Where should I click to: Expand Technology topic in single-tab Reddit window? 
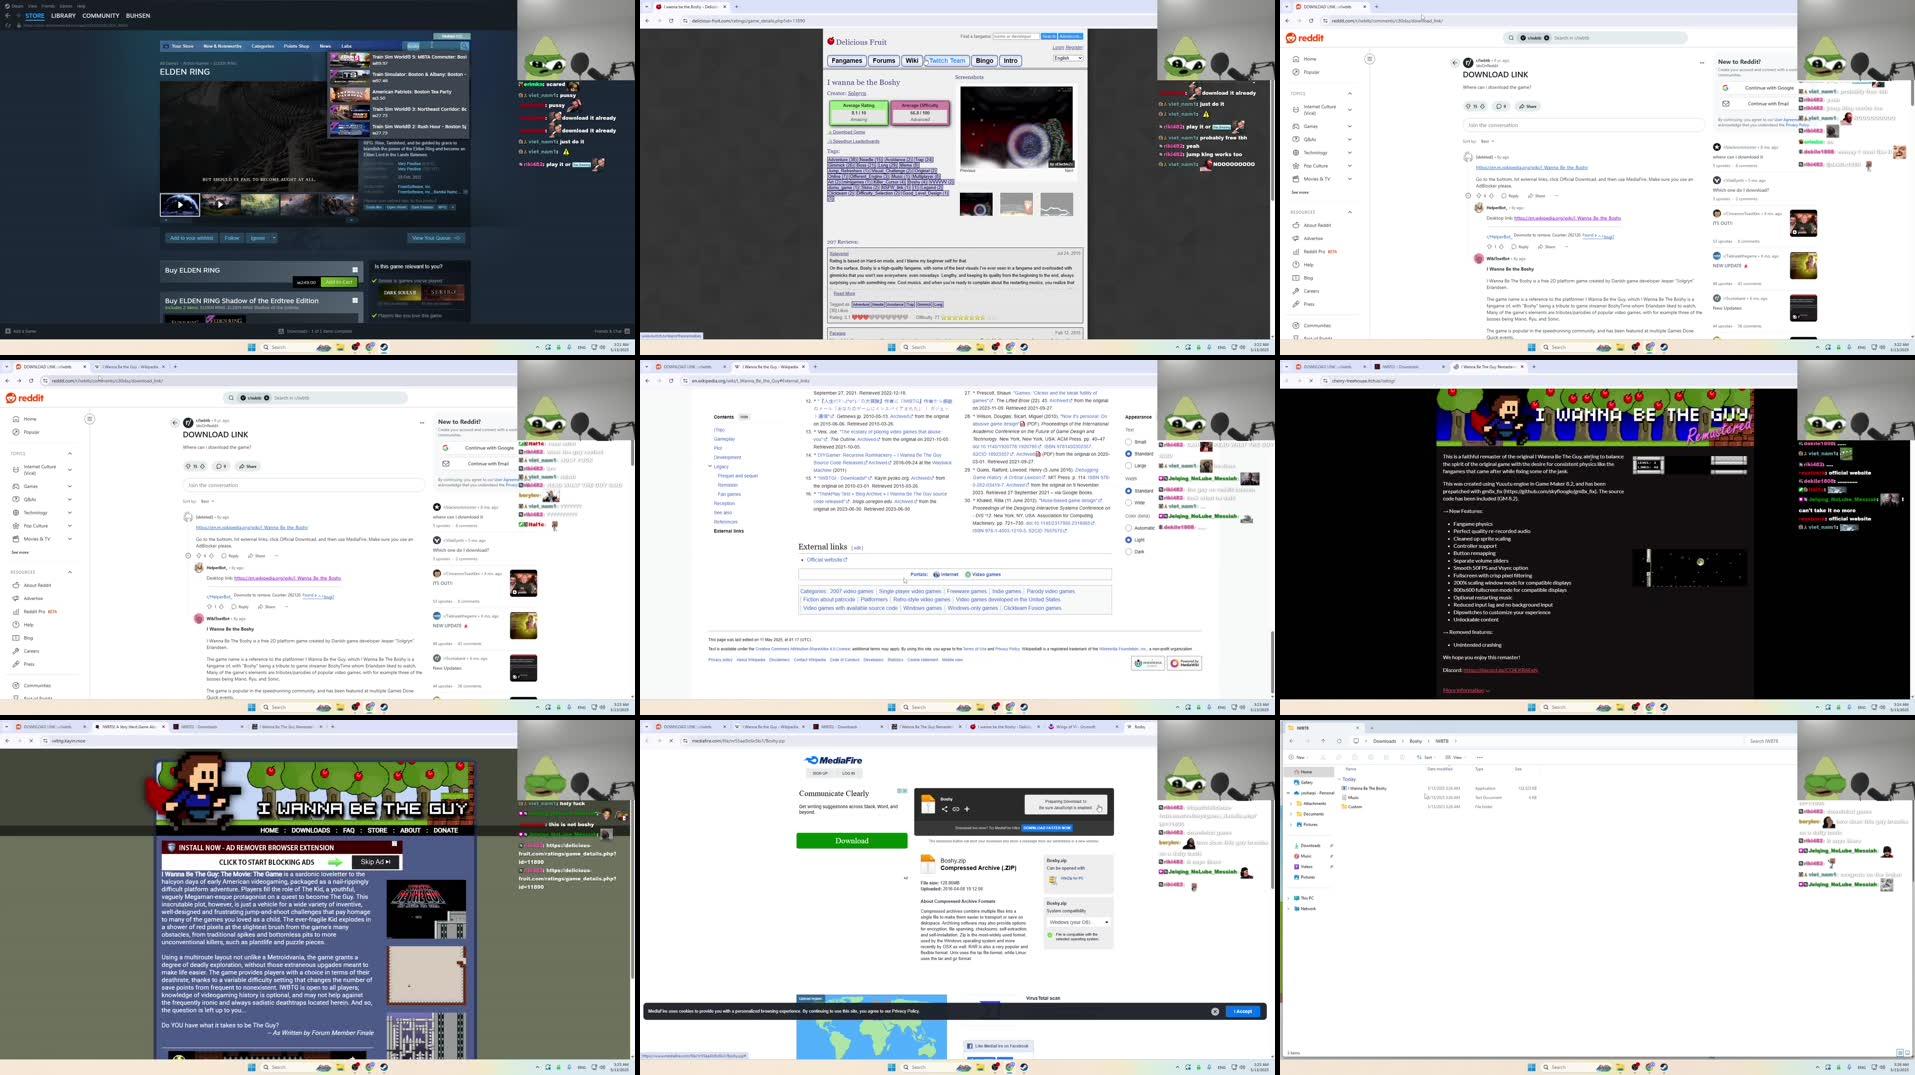coord(1349,153)
